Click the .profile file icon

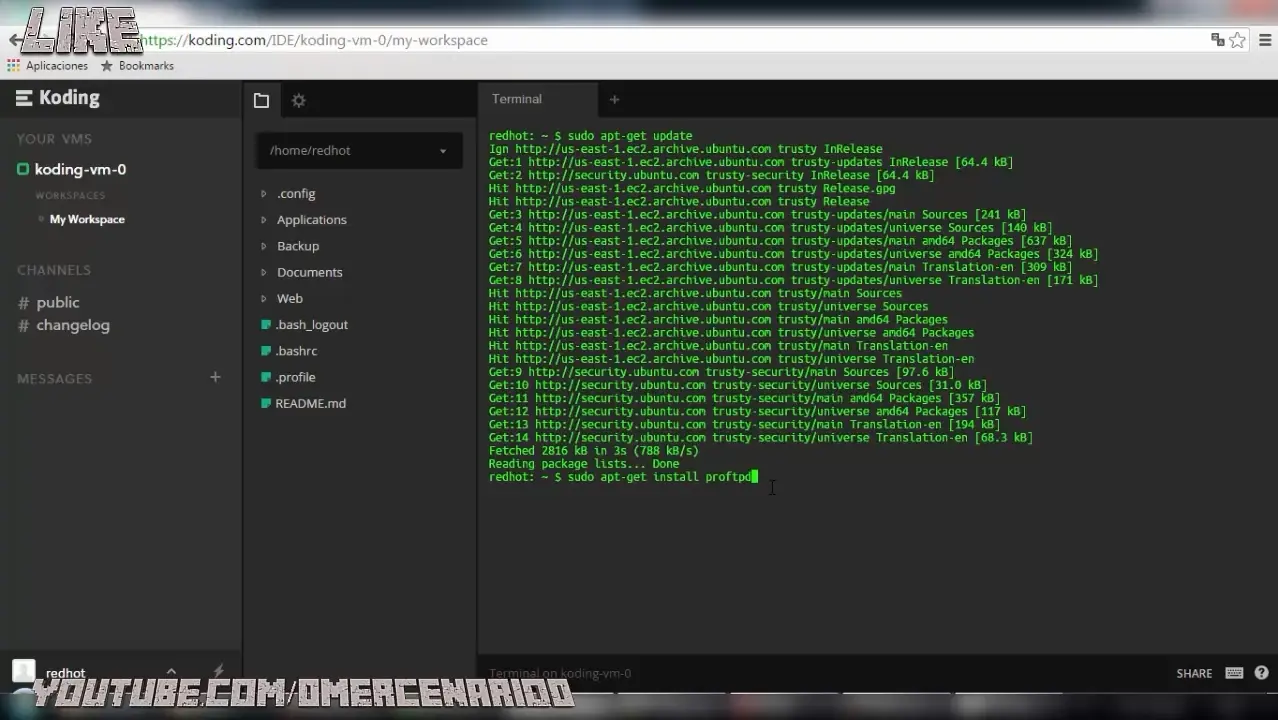pos(266,377)
